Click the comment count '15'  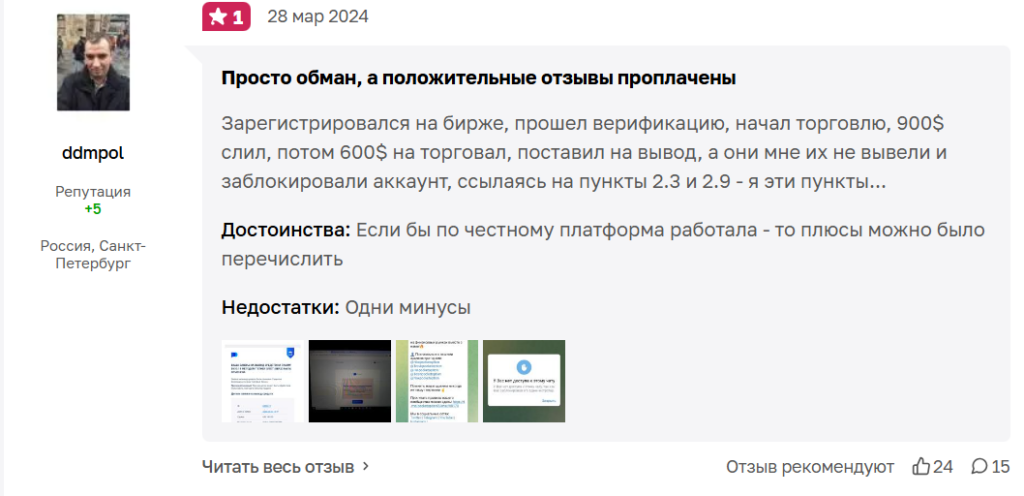tap(1000, 467)
